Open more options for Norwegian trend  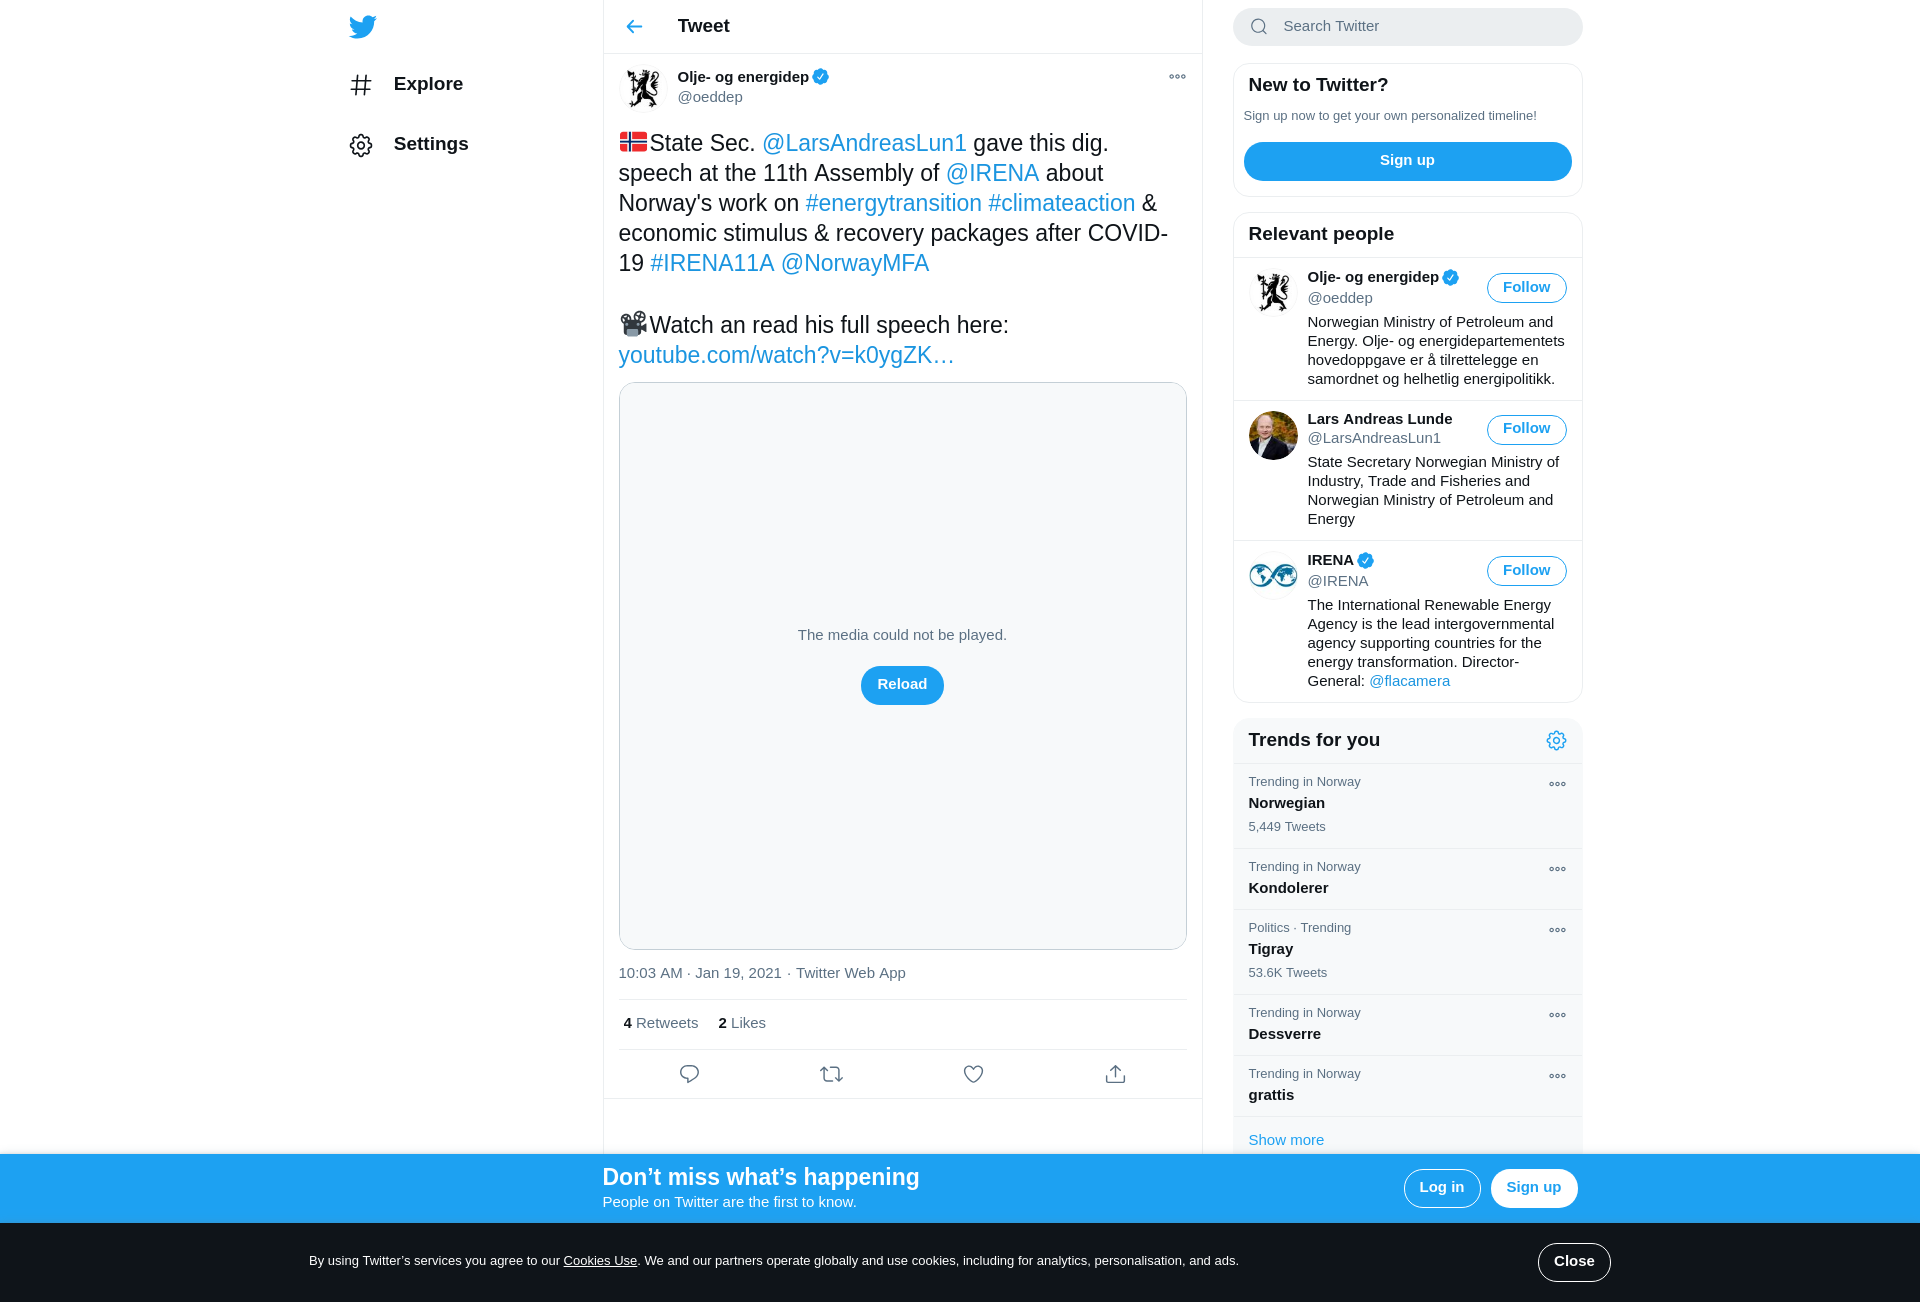(x=1557, y=785)
